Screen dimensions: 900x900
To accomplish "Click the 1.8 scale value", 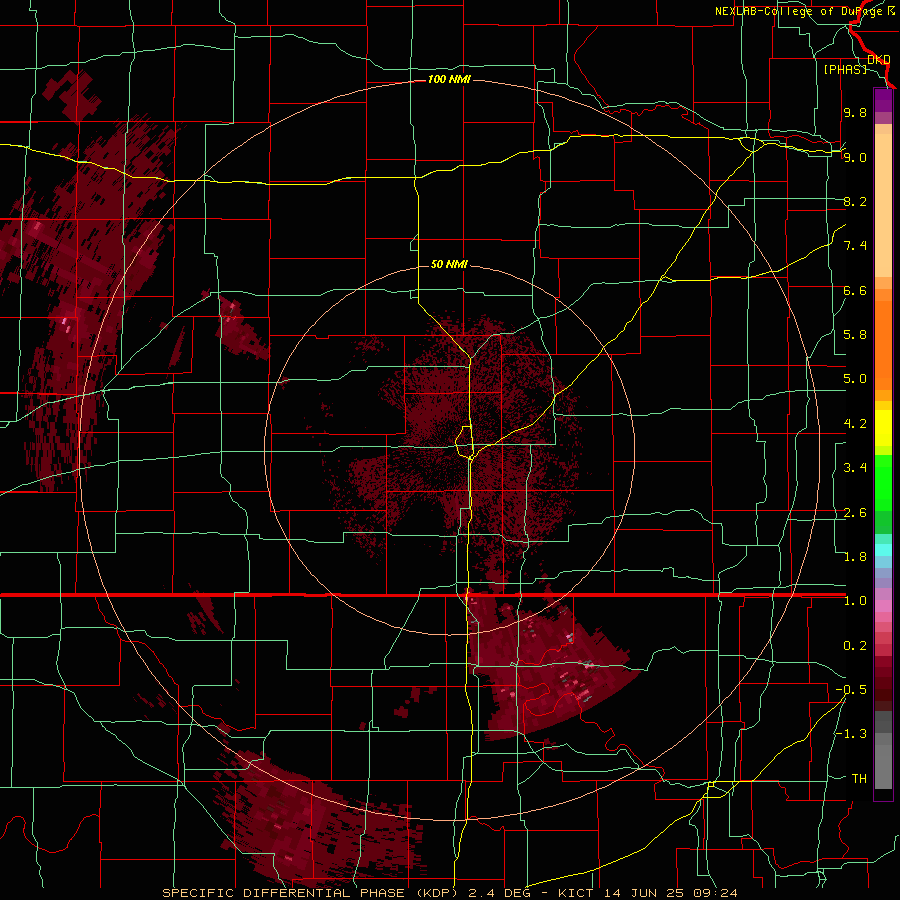I will pyautogui.click(x=855, y=557).
